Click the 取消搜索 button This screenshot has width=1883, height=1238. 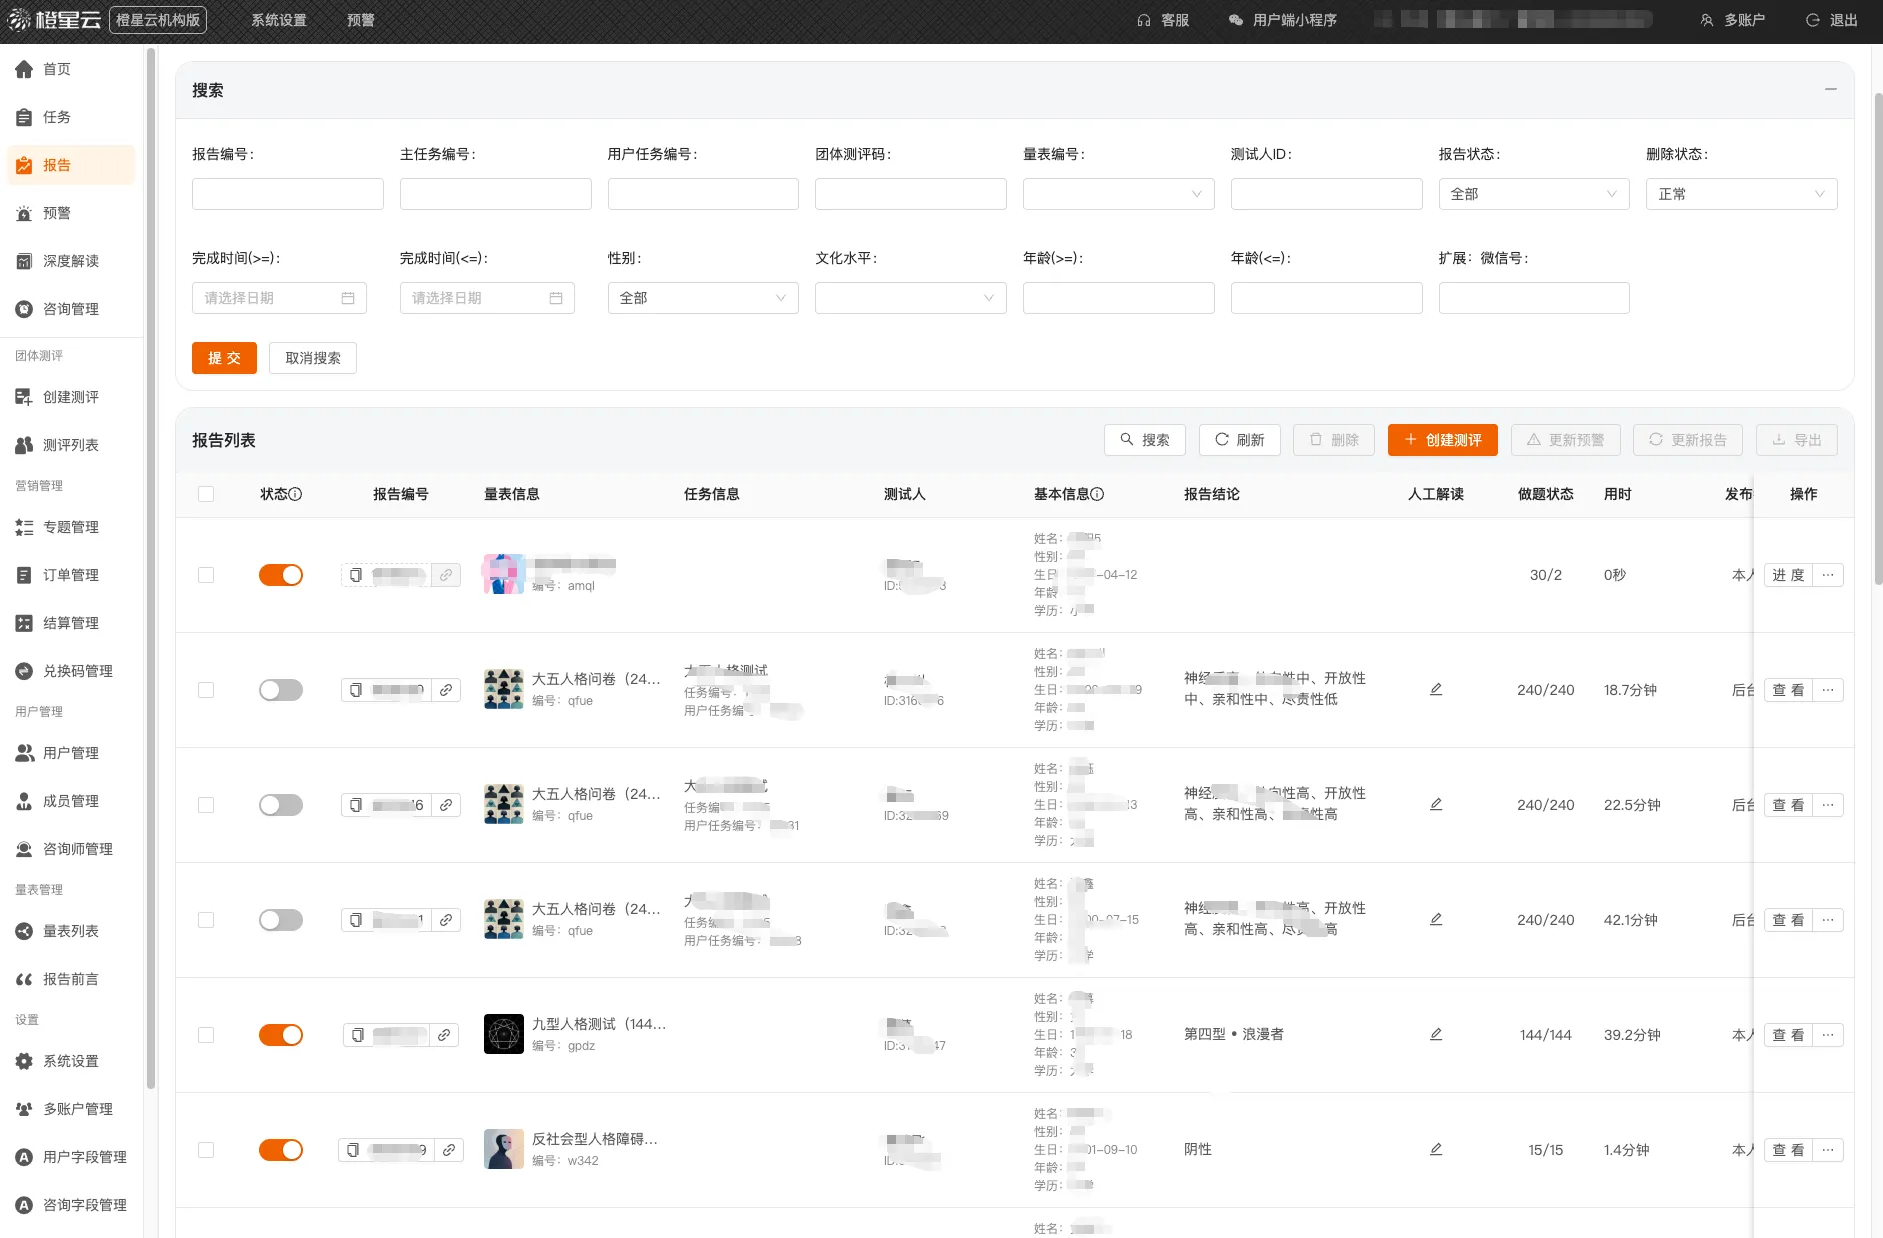[x=313, y=358]
